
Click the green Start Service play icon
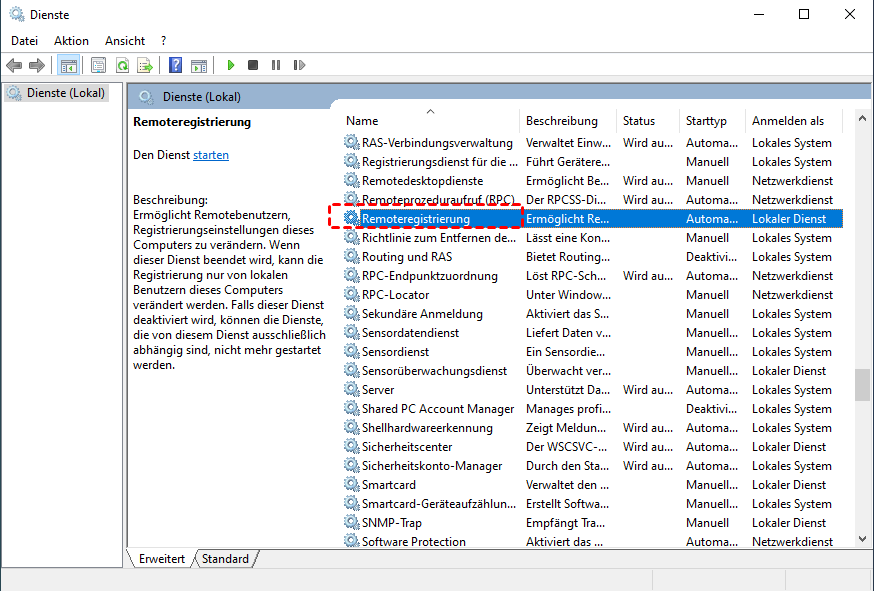click(x=230, y=65)
